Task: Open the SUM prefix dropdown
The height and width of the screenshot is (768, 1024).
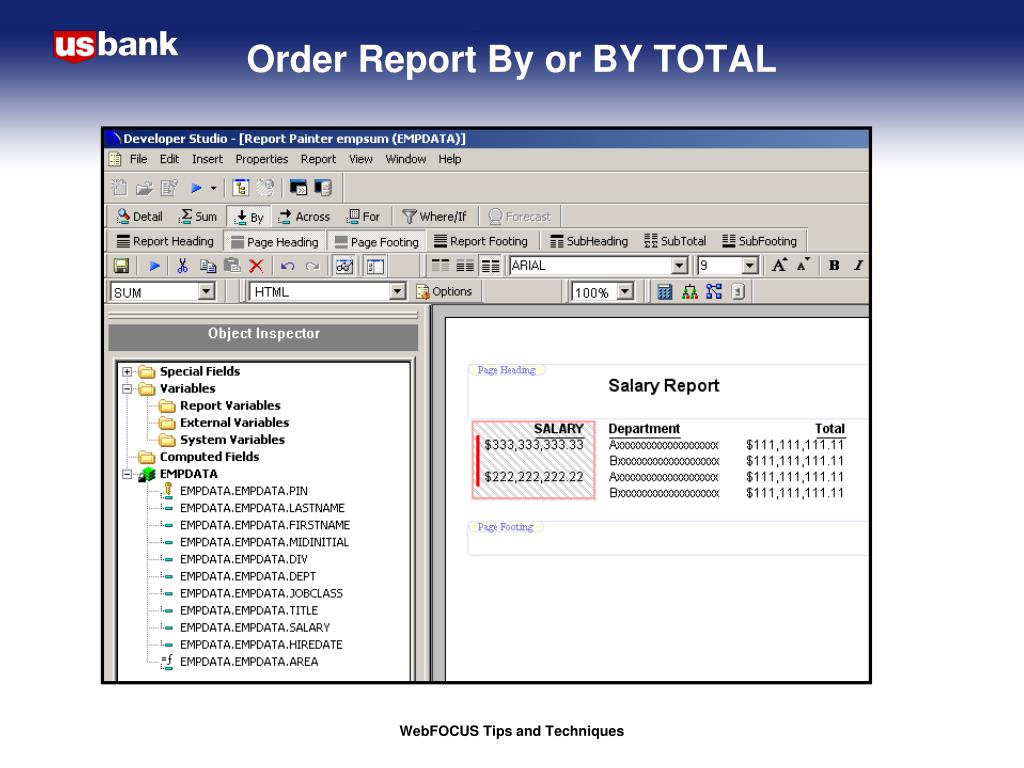Action: [x=206, y=291]
